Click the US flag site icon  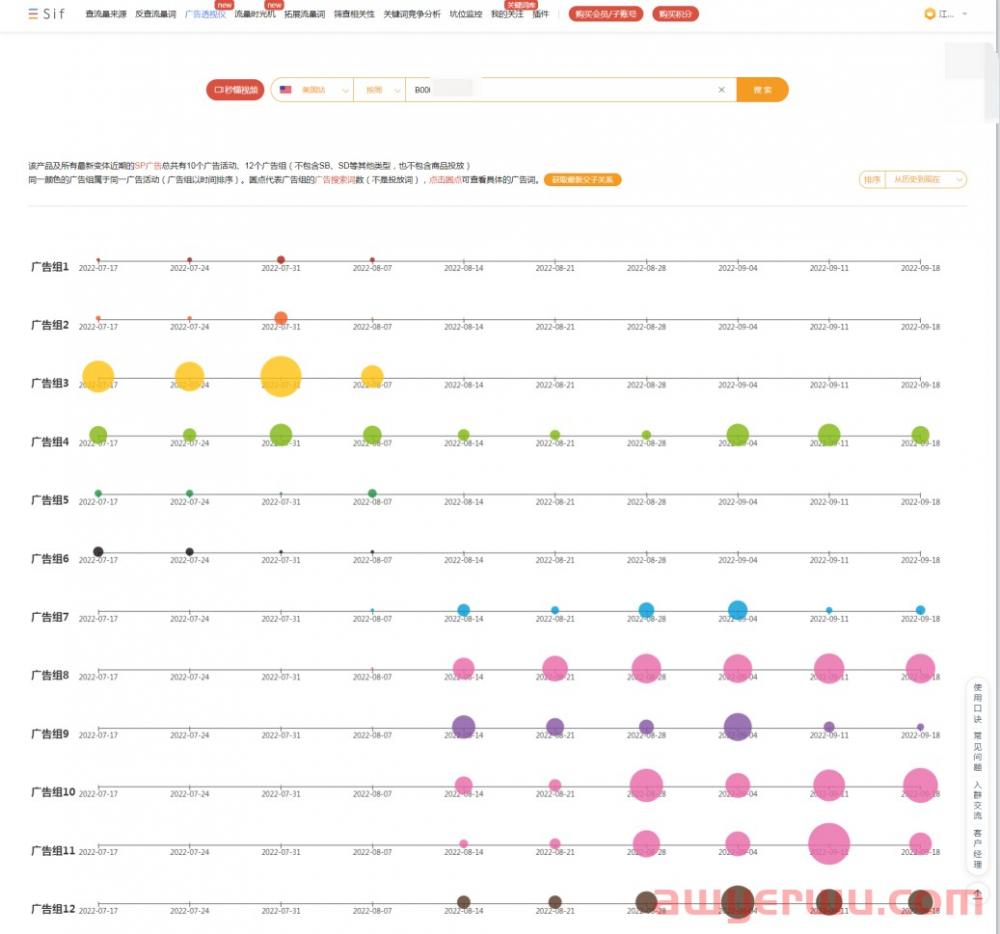286,90
